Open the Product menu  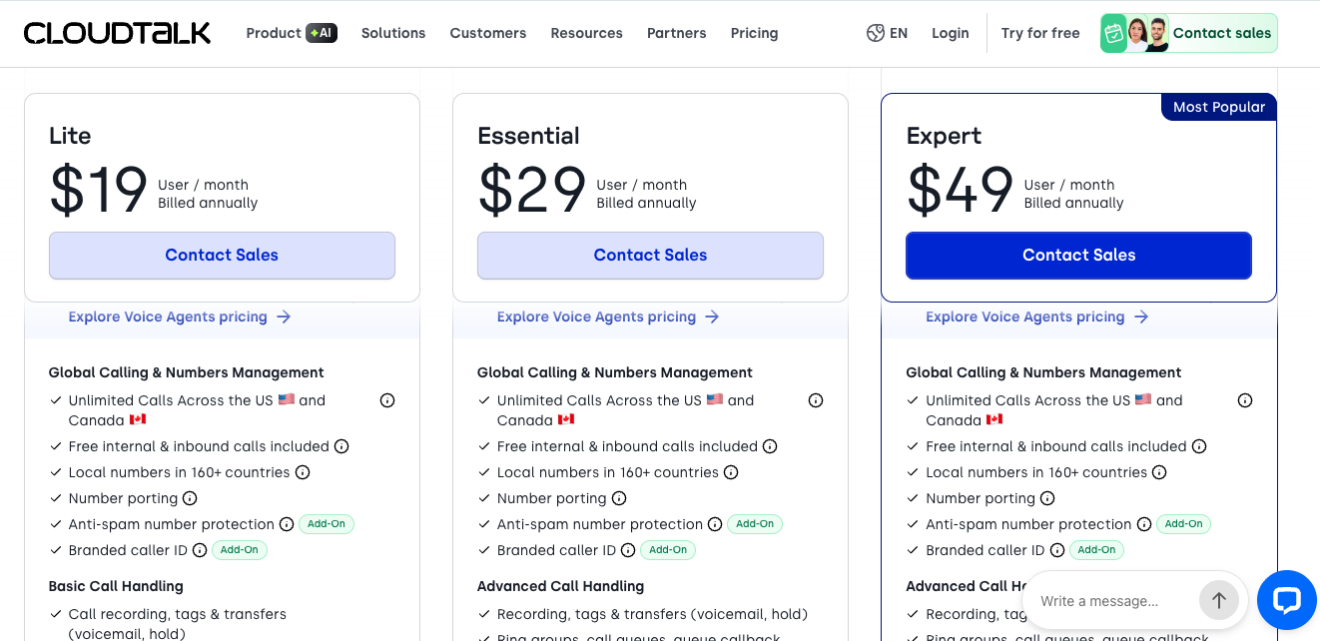pyautogui.click(x=273, y=33)
